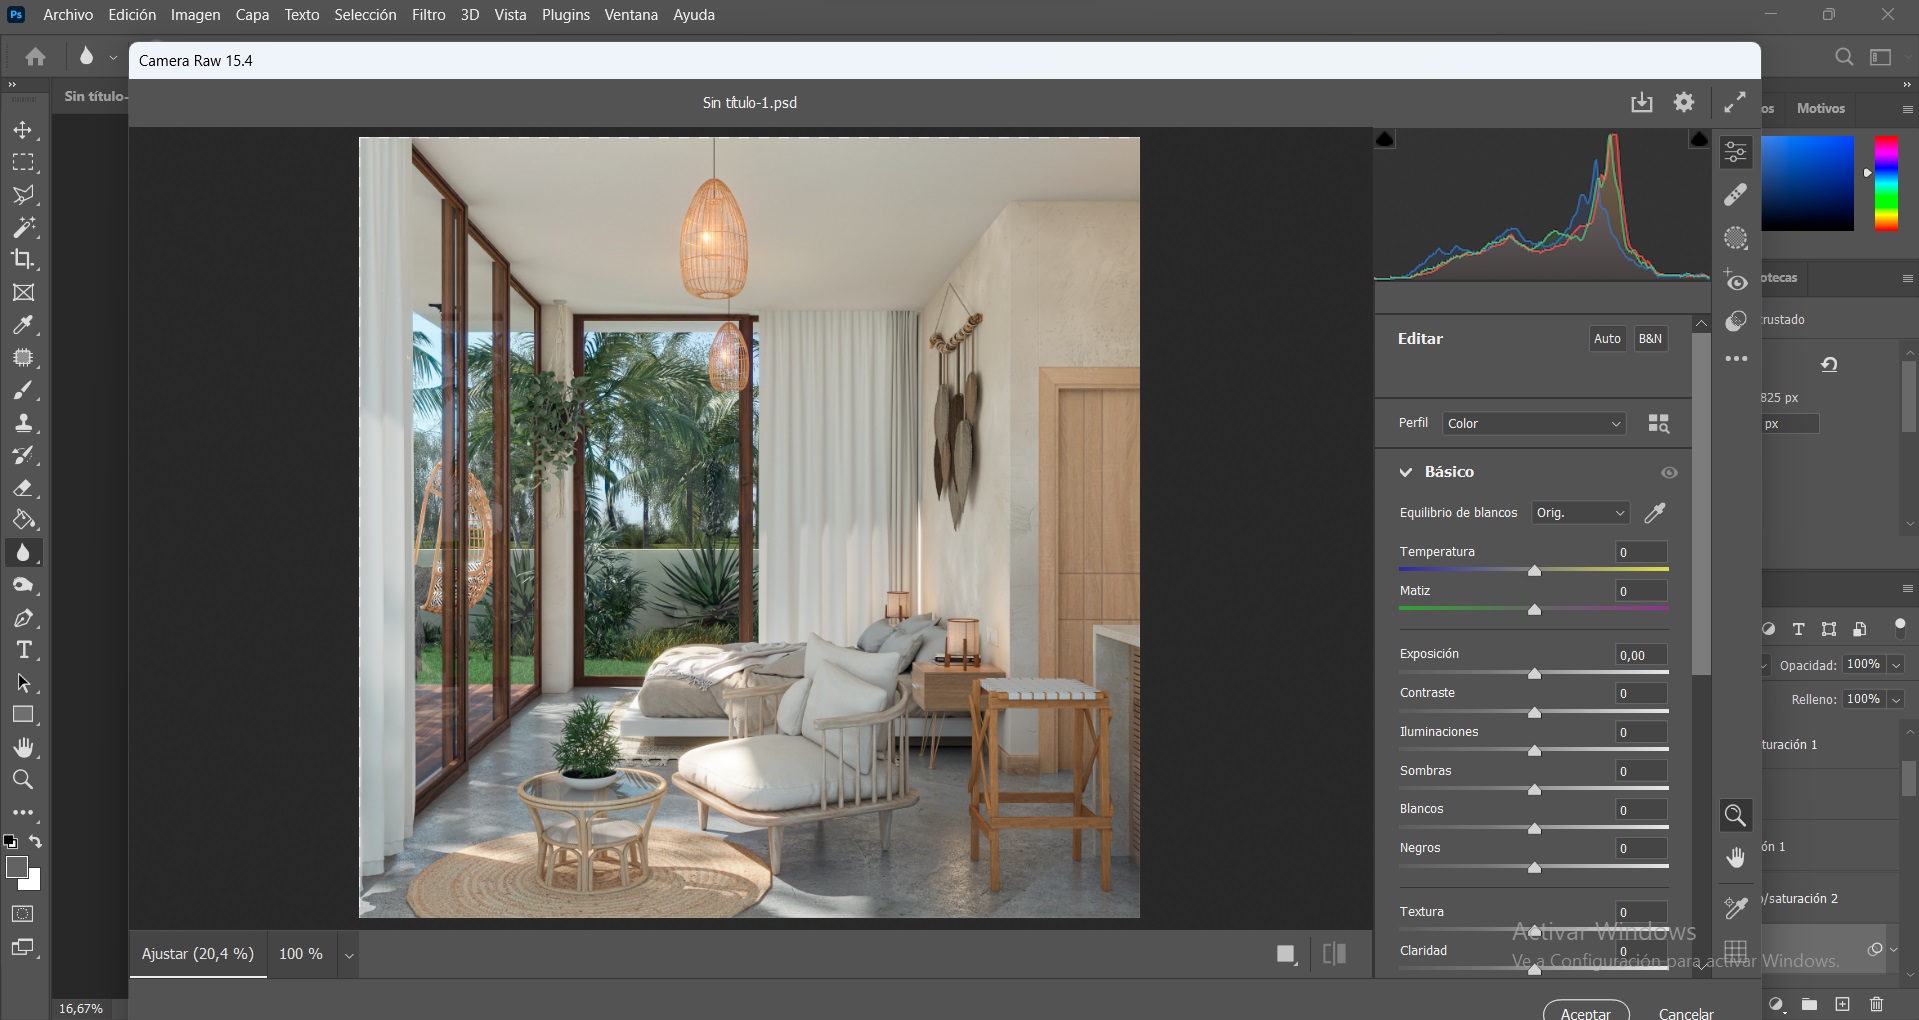The image size is (1919, 1020).
Task: Open the Equilibrio de blancos dropdown
Action: (1579, 512)
